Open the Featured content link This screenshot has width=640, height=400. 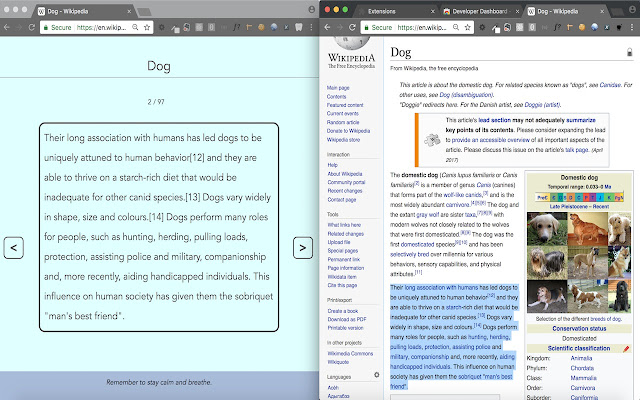[345, 105]
